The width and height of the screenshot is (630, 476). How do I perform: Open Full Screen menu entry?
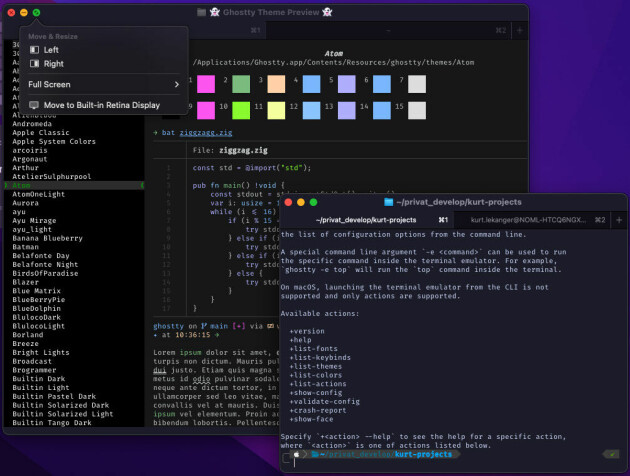tap(104, 84)
